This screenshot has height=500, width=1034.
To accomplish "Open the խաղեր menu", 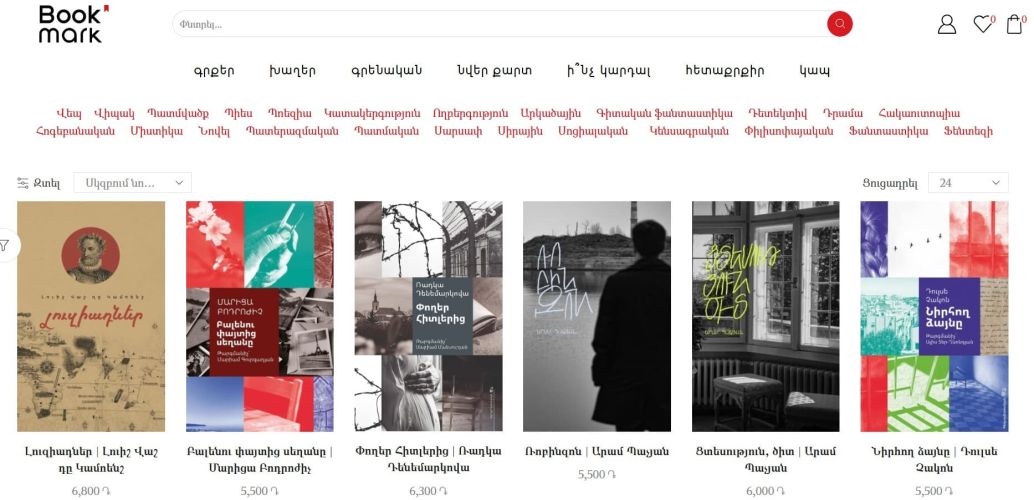I will pyautogui.click(x=292, y=71).
